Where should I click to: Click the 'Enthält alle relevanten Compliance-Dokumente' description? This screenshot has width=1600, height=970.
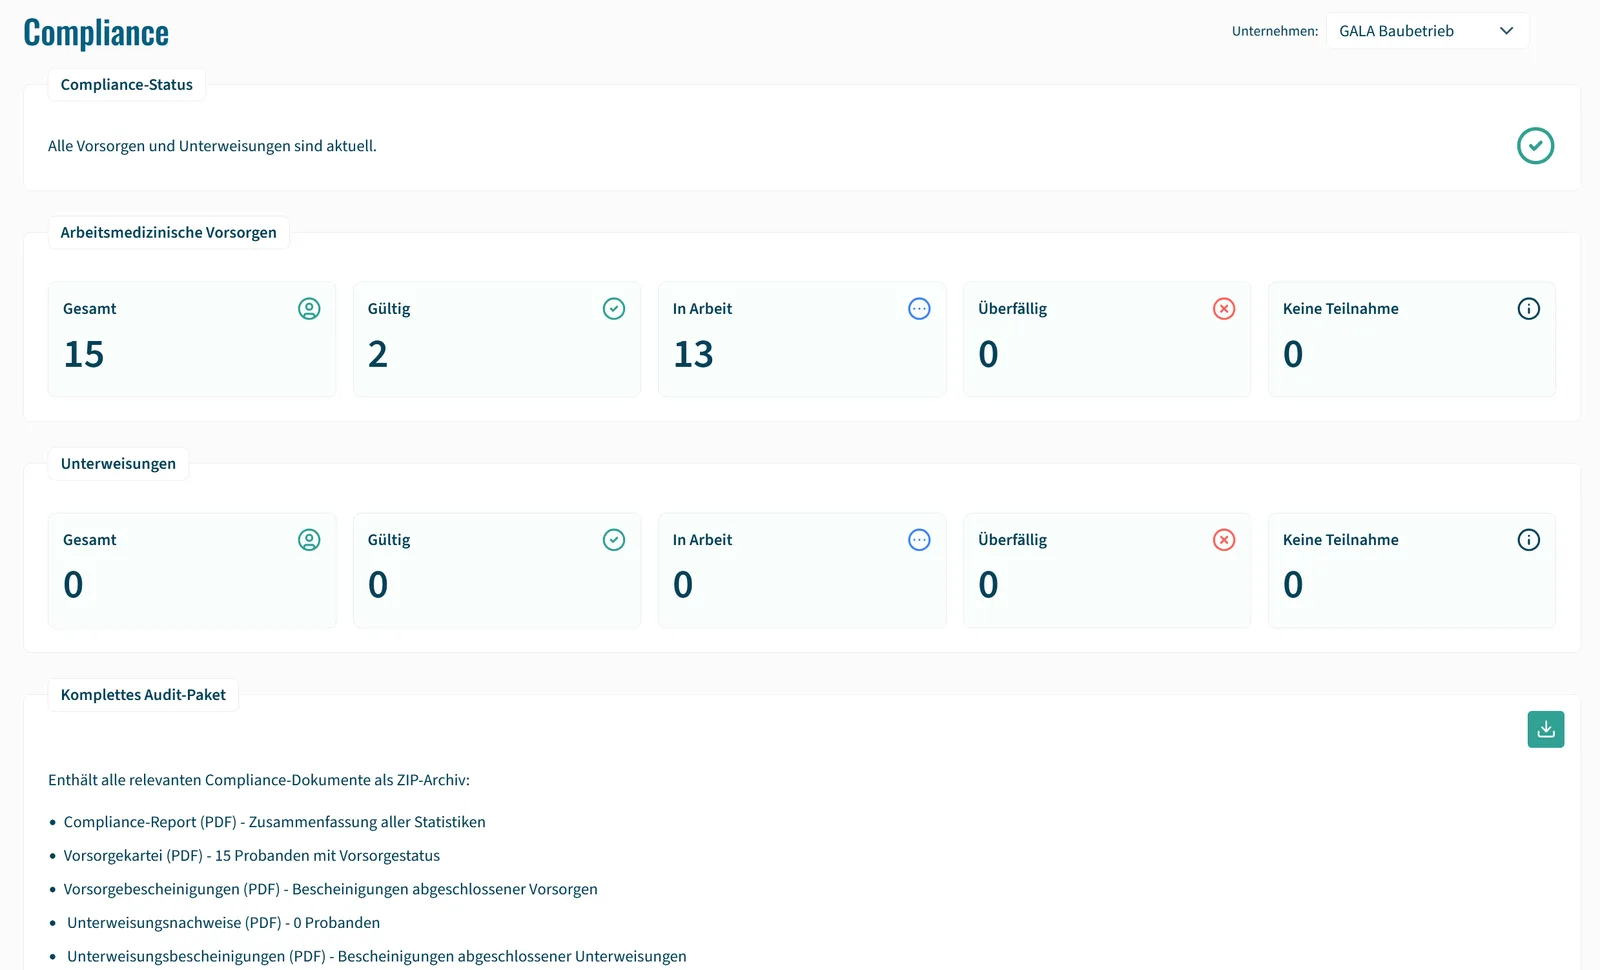coord(259,780)
